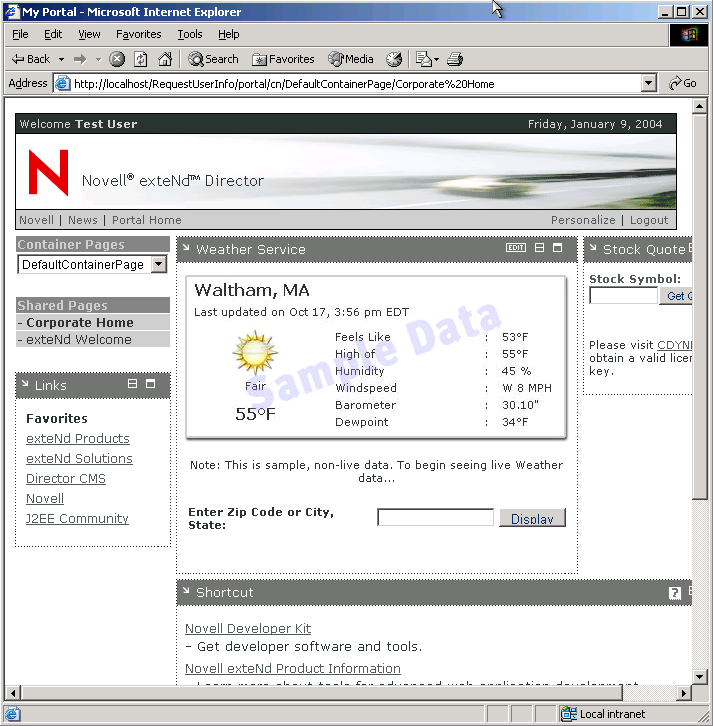Open the J2EE Community link

pos(77,518)
